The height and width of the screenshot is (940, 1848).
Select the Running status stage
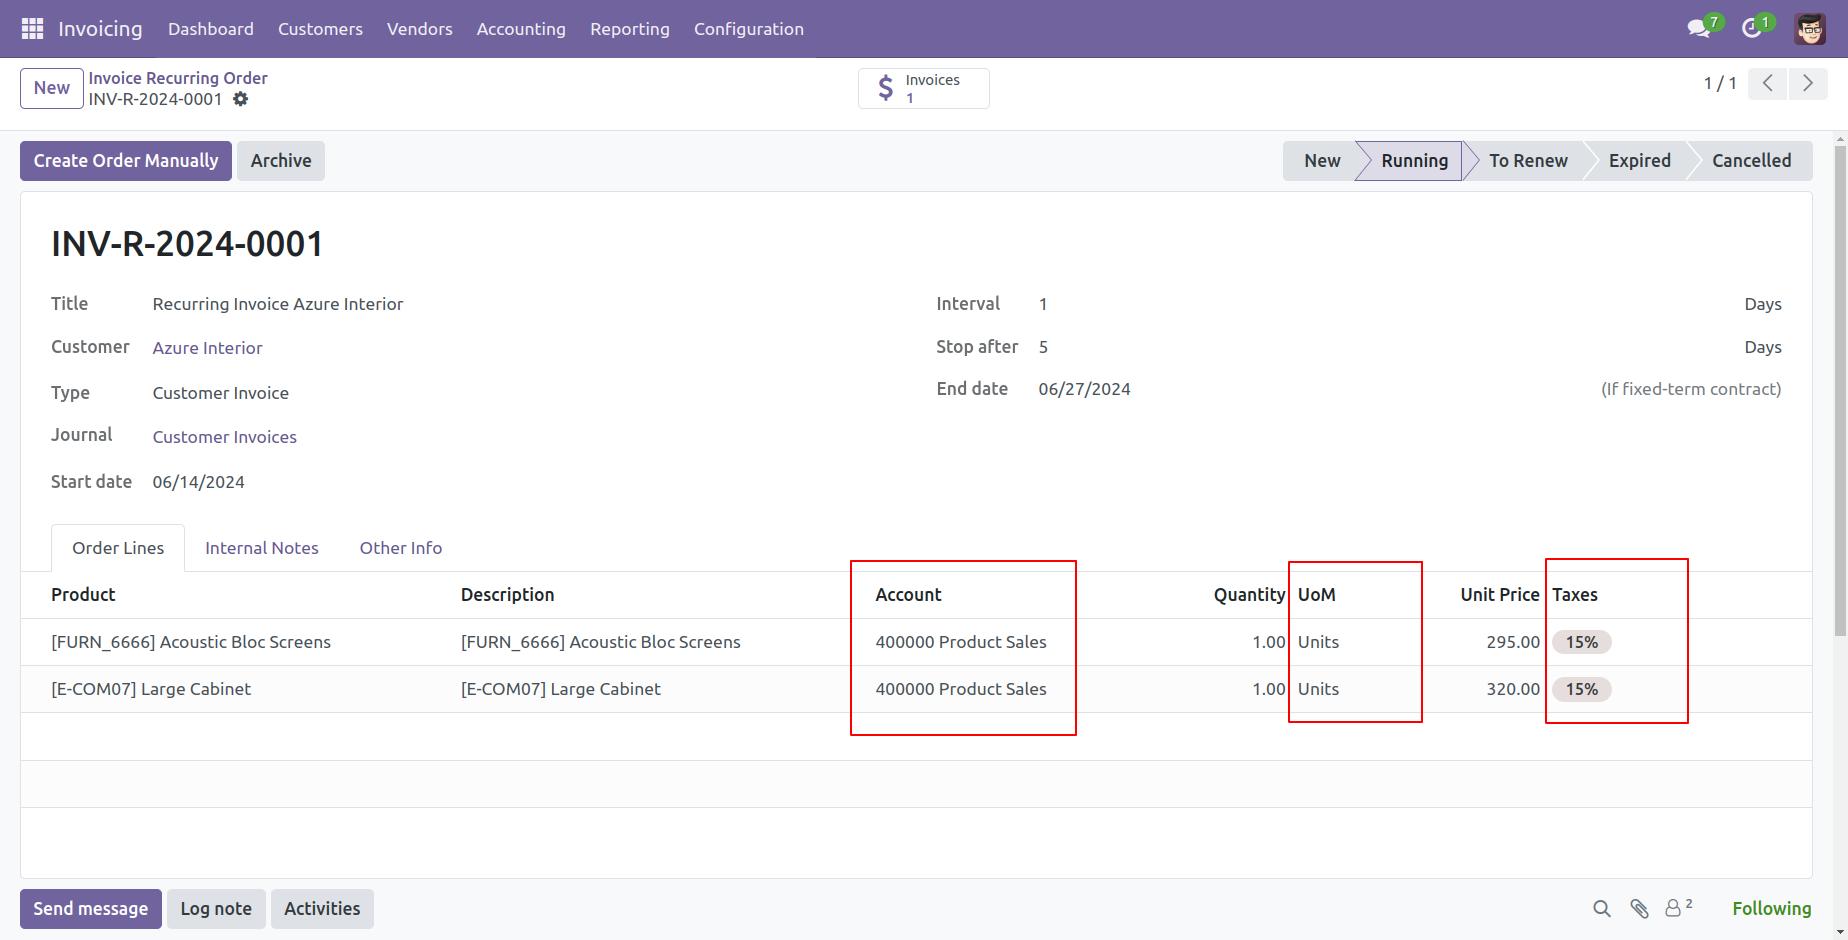[1414, 161]
